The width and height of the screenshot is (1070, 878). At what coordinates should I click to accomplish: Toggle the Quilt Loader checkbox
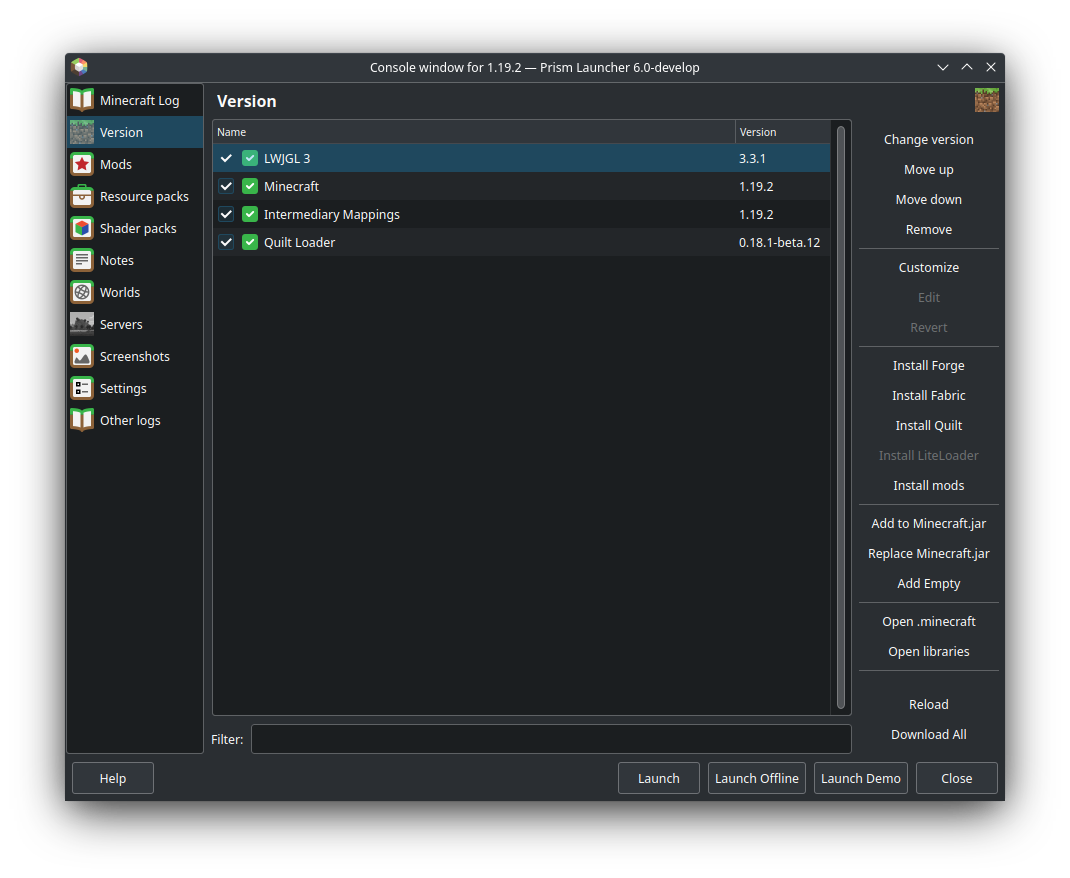click(226, 242)
